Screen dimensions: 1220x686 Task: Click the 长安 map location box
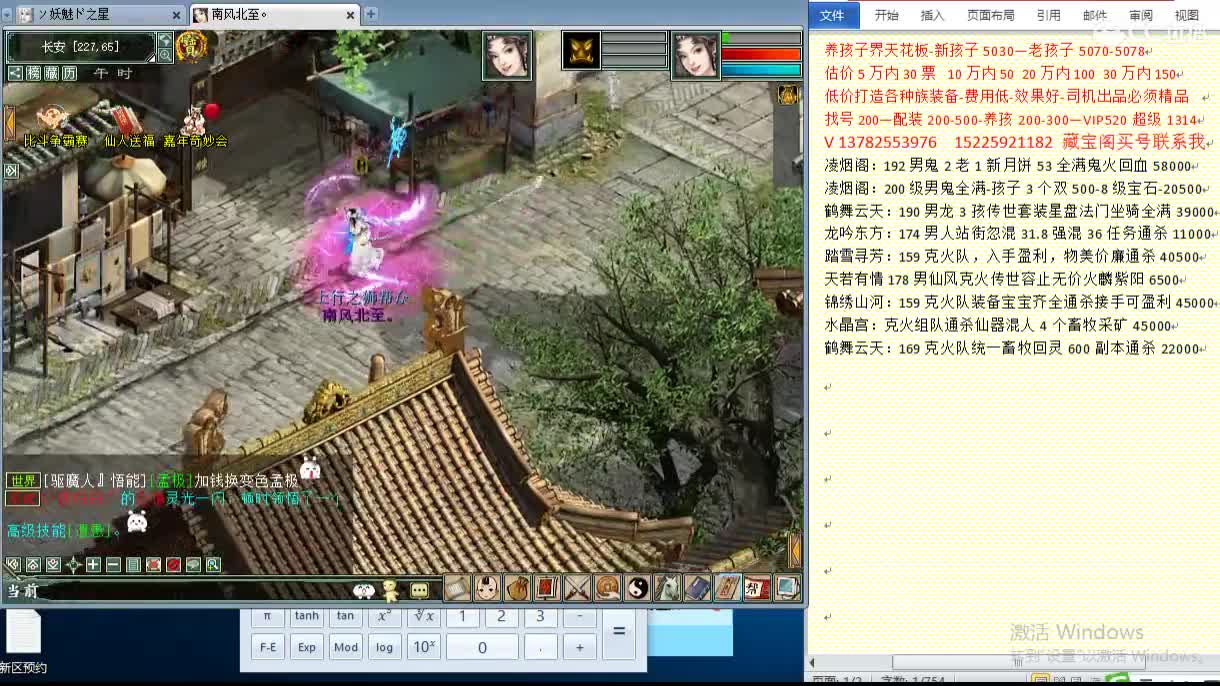[x=81, y=47]
